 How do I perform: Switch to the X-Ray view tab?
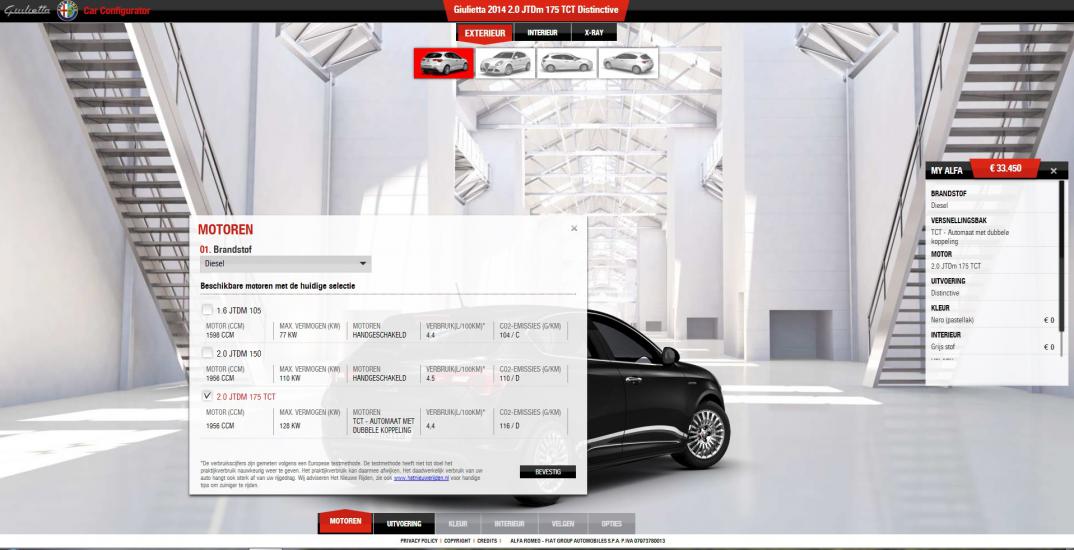[x=594, y=33]
